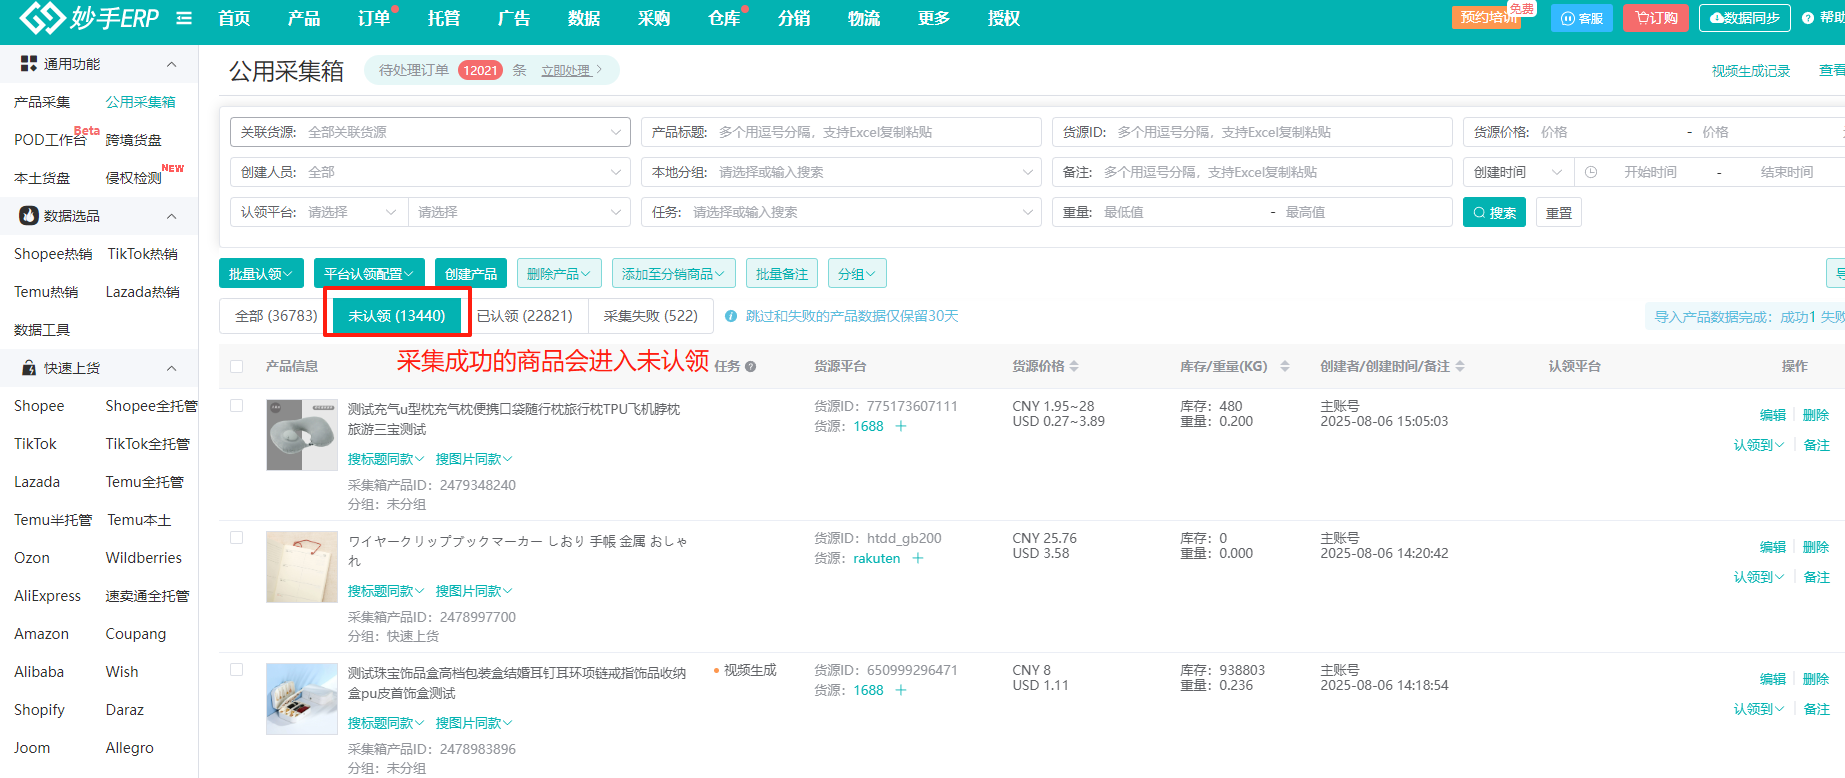Click the help question icon next to 任务 header
Image resolution: width=1845 pixels, height=778 pixels.
750,367
